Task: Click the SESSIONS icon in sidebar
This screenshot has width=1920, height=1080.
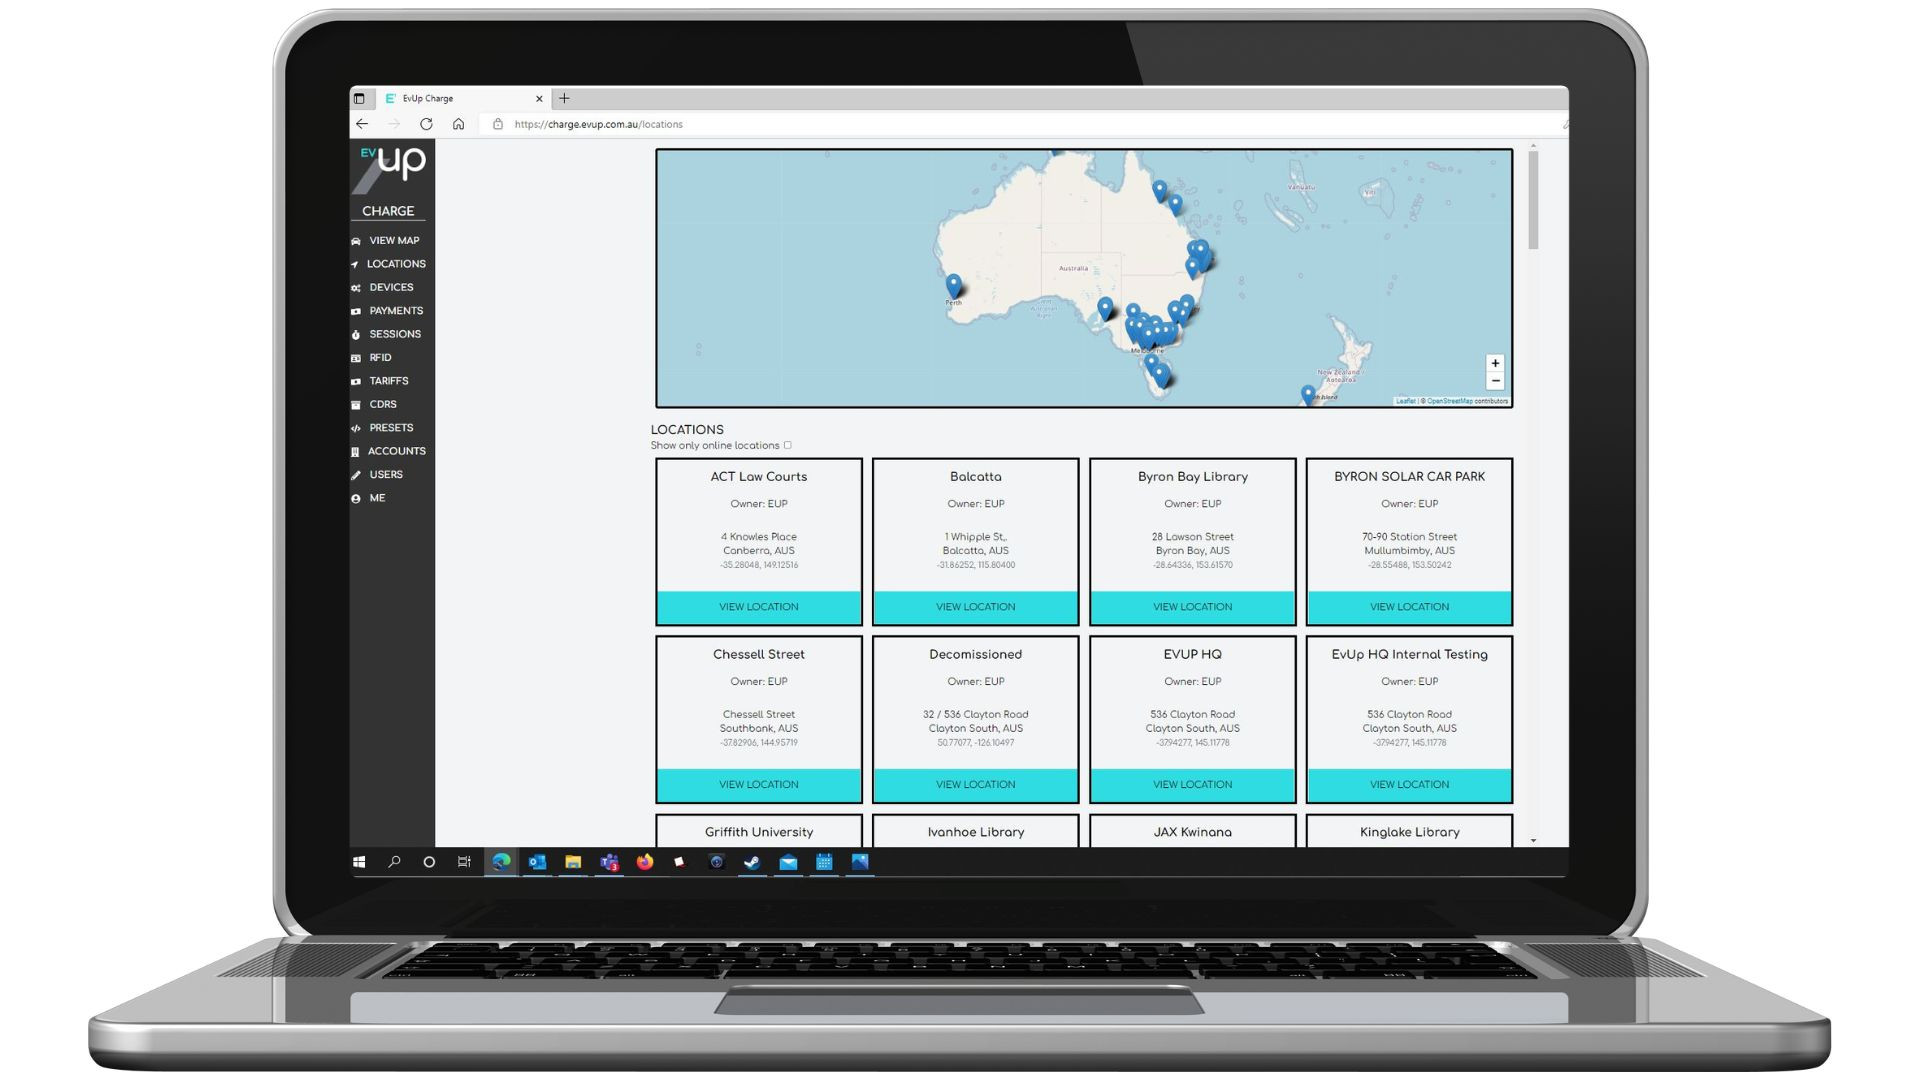Action: pyautogui.click(x=356, y=334)
